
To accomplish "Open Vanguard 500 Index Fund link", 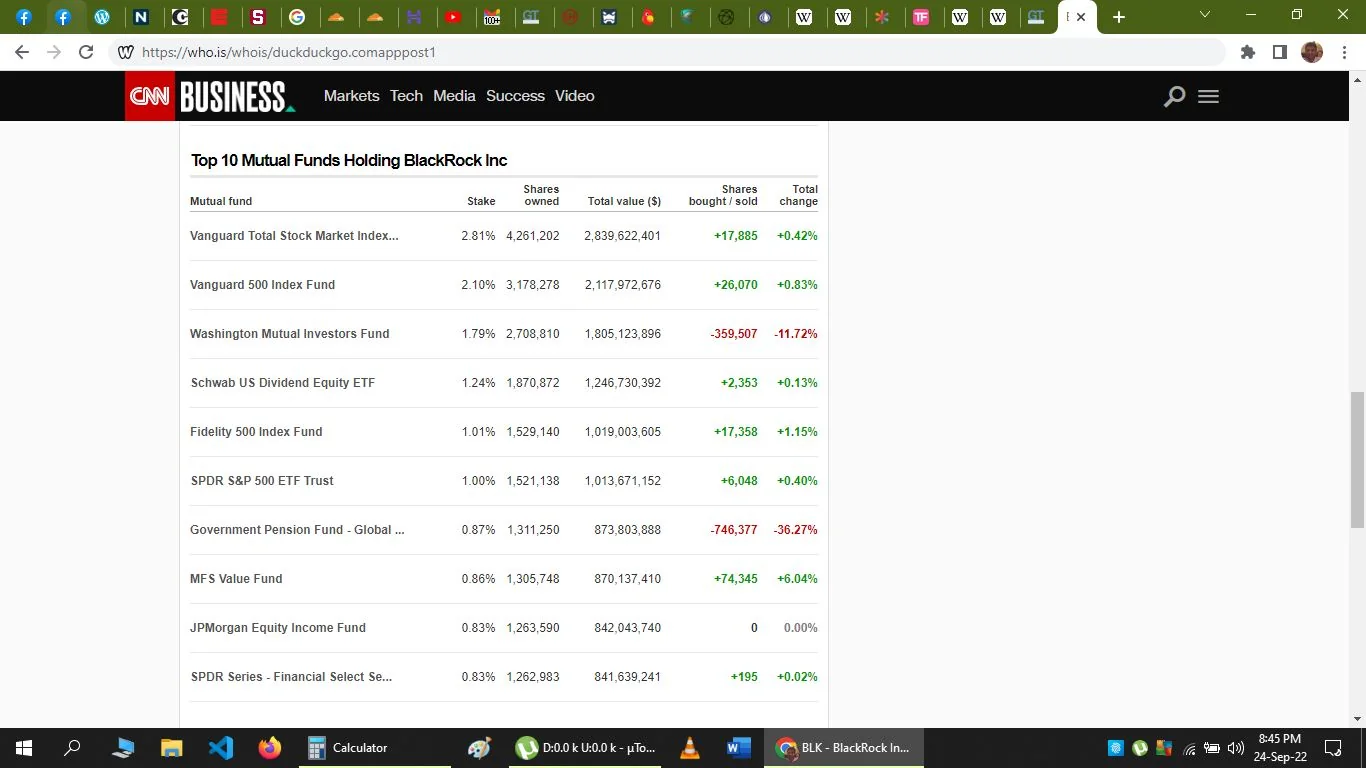I will (x=262, y=285).
